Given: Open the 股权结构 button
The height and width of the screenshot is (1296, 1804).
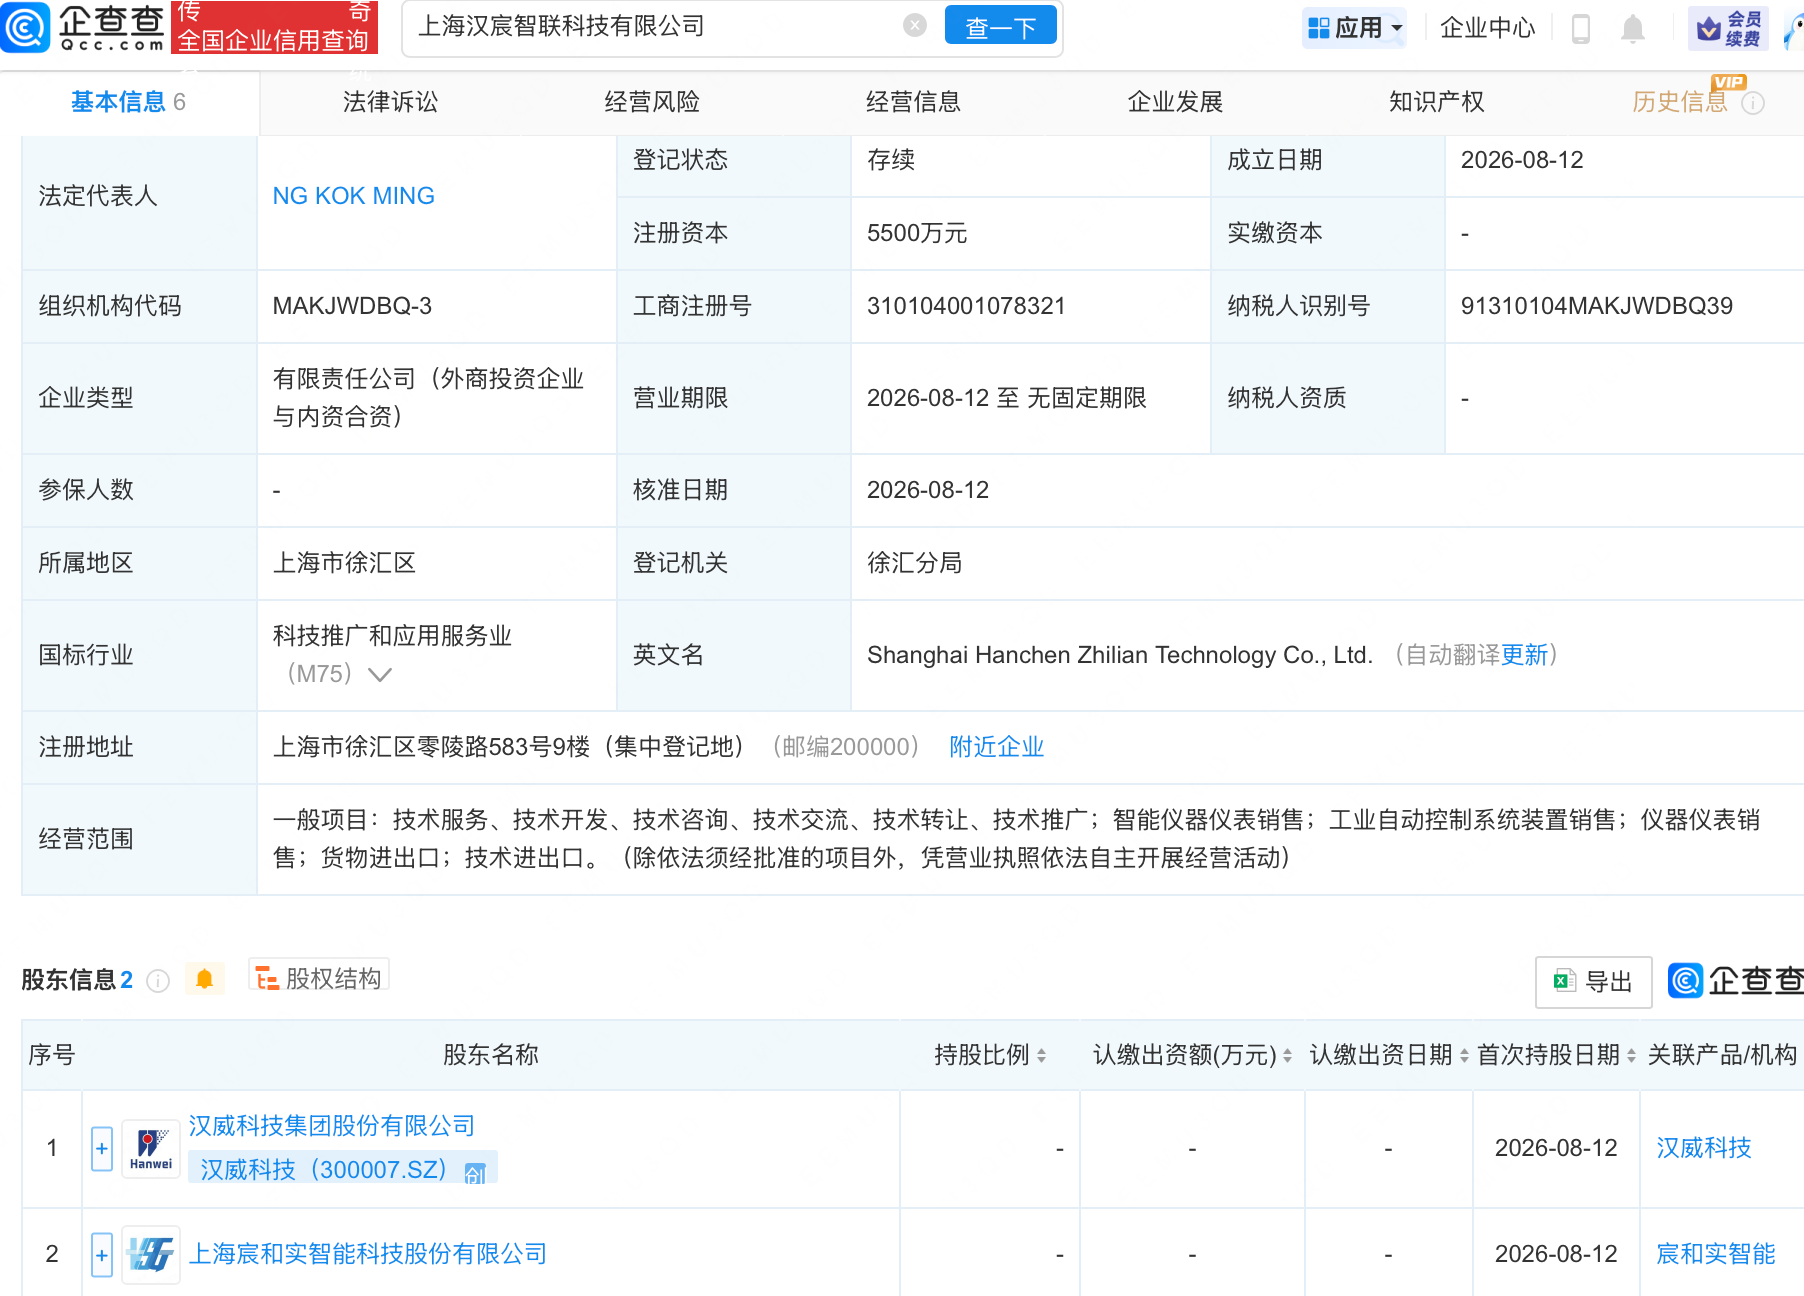Looking at the screenshot, I should [319, 977].
